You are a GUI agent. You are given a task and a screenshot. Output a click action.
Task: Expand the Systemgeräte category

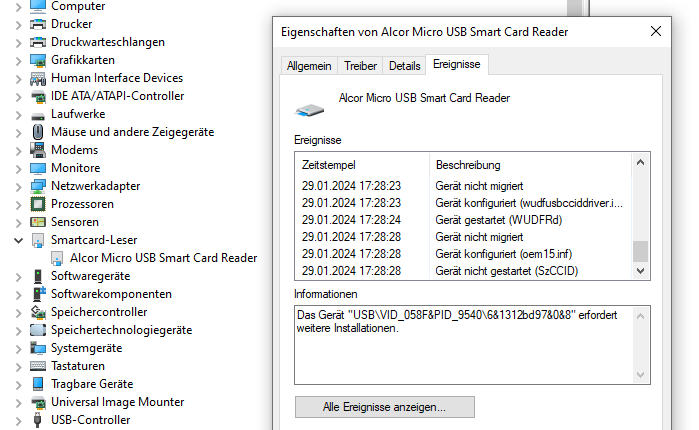pyautogui.click(x=18, y=348)
